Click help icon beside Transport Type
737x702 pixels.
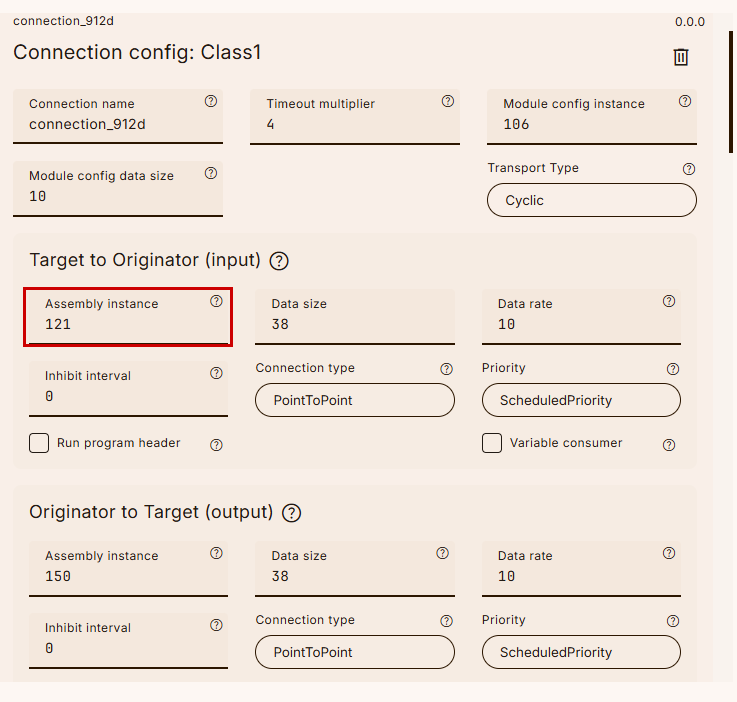point(688,170)
